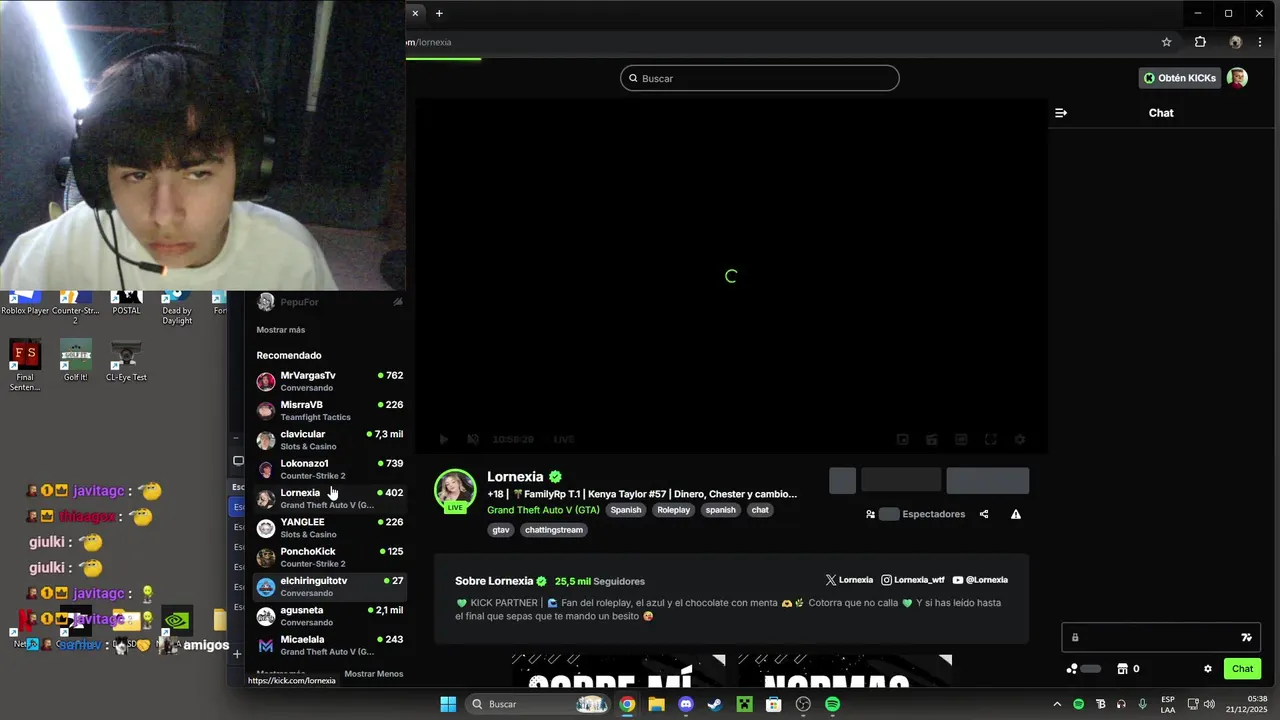The width and height of the screenshot is (1280, 720).
Task: Open CL-Eye Test desktop shortcut
Action: pyautogui.click(x=126, y=361)
